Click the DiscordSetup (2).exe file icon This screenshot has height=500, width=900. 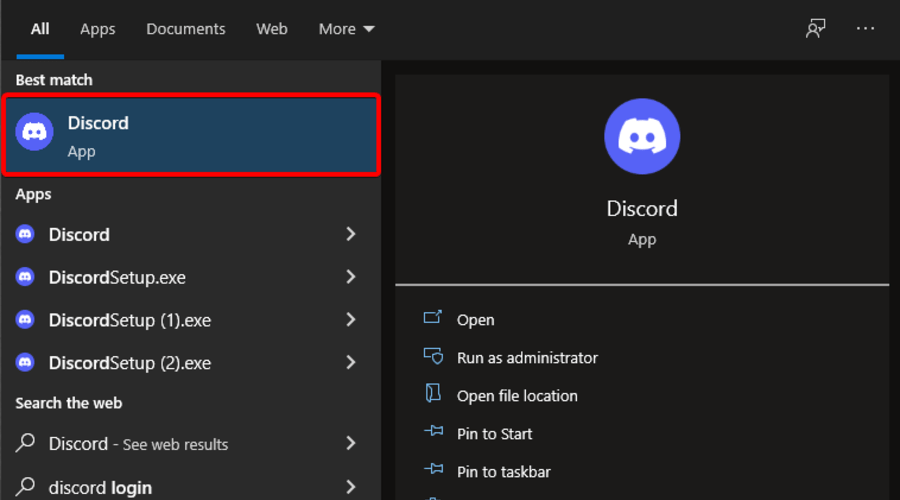tap(26, 363)
